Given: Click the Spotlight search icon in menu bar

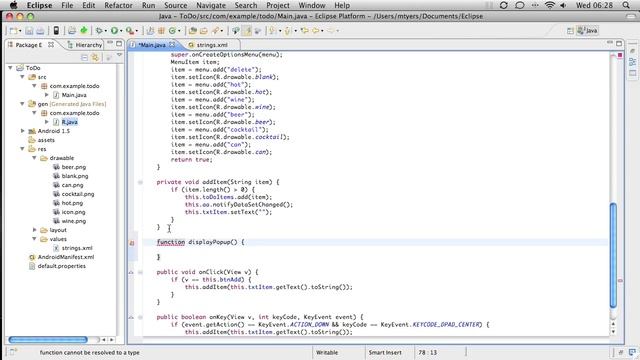Looking at the screenshot, I should [626, 5].
